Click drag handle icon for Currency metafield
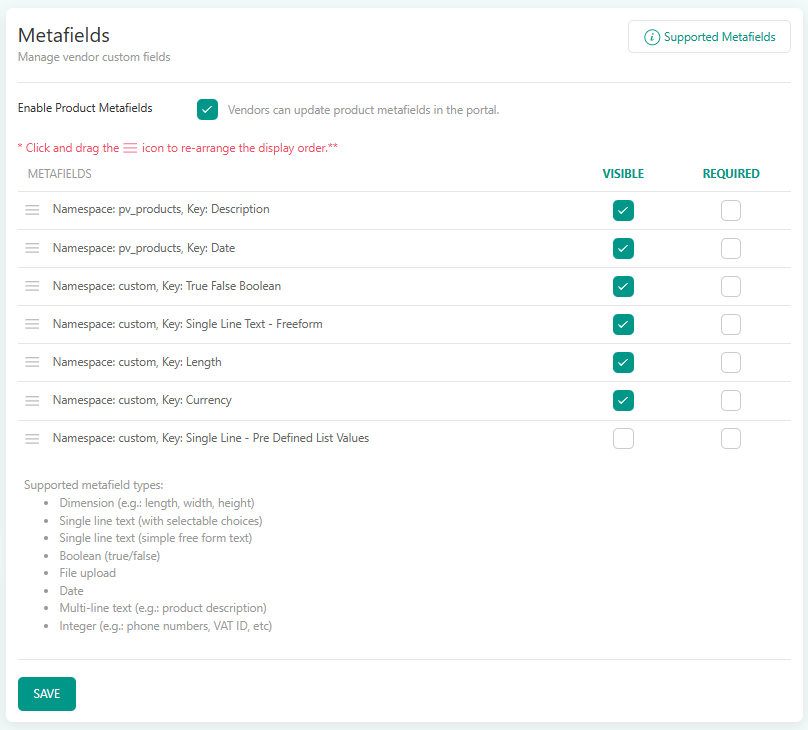Screen dimensions: 808x730 (x=32, y=400)
